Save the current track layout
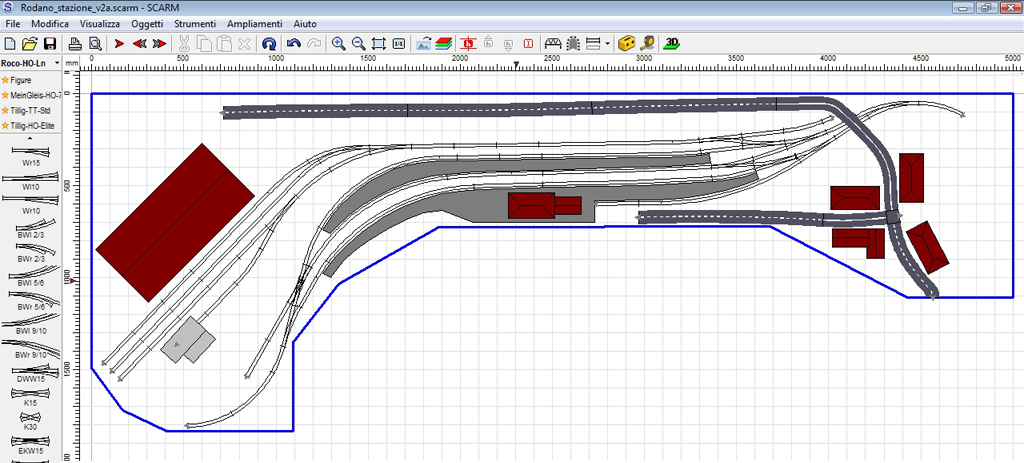The height and width of the screenshot is (463, 1024). (x=49, y=44)
